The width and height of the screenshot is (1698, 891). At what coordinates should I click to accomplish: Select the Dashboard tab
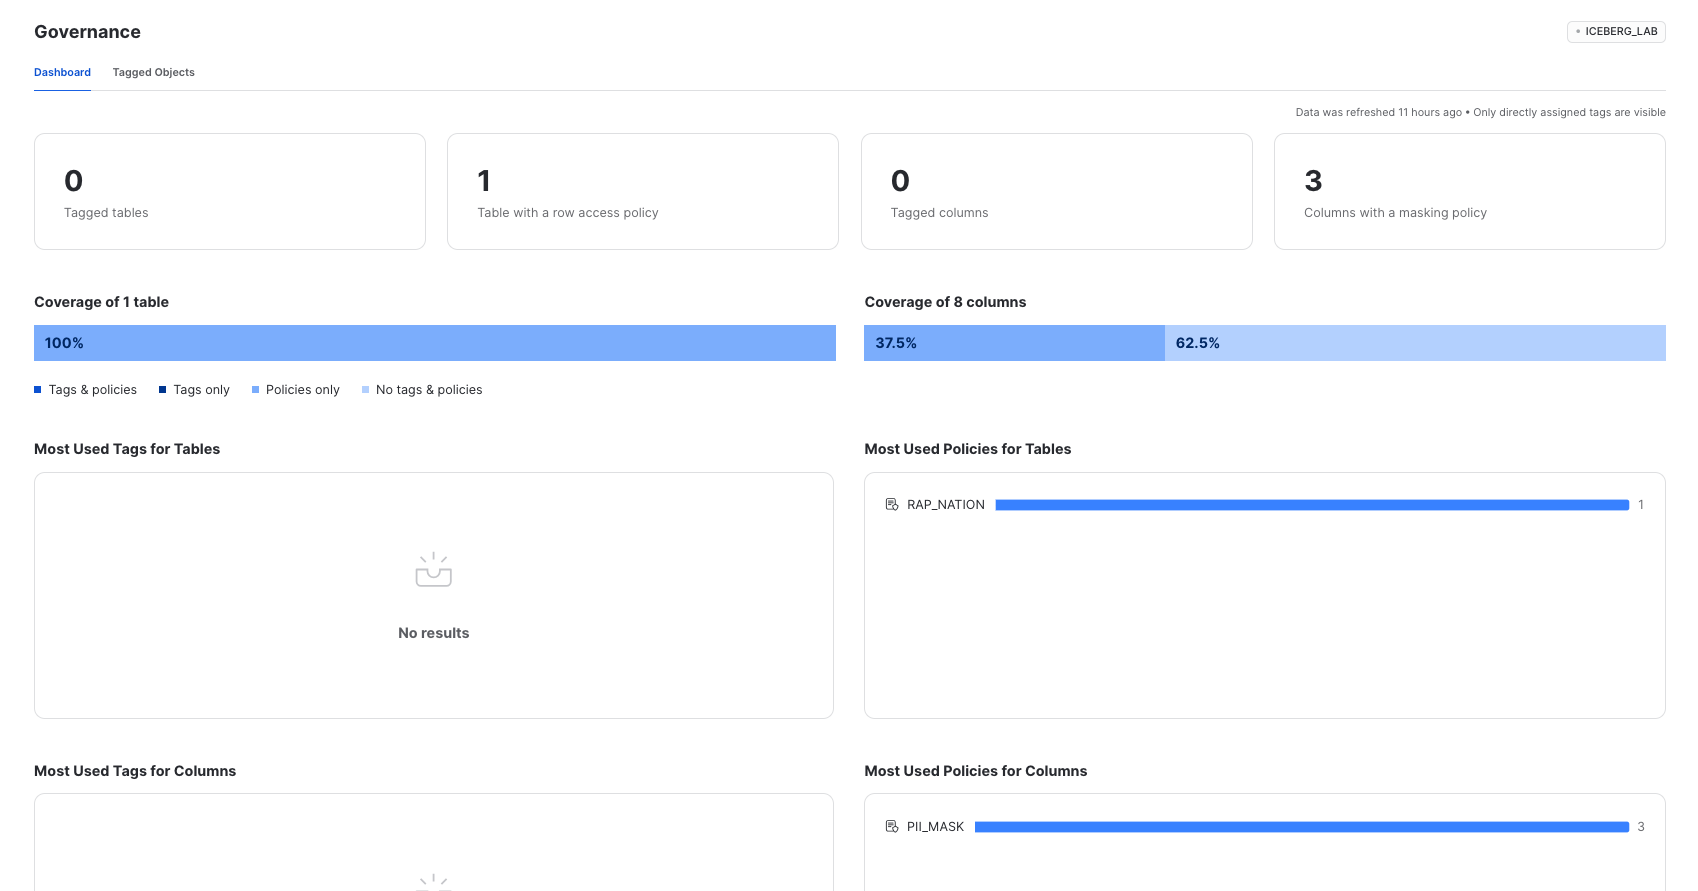click(62, 72)
